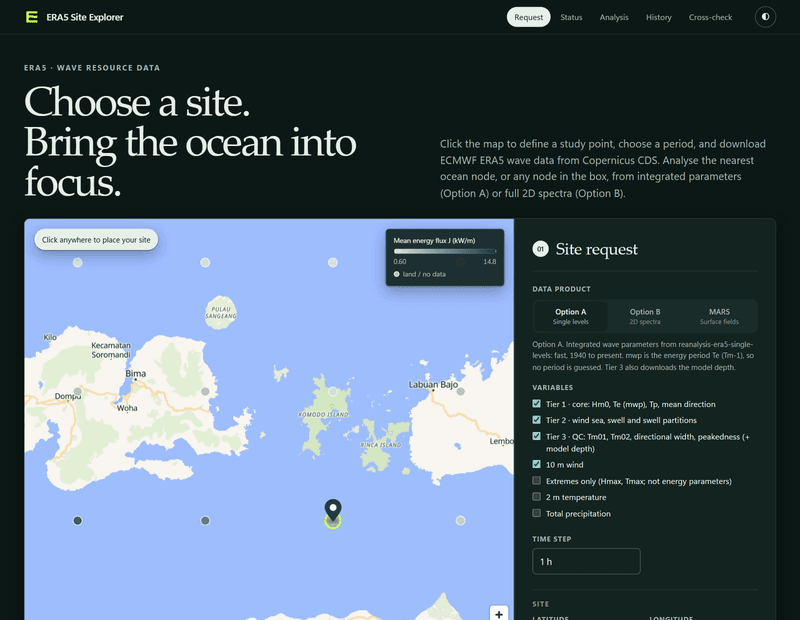The width and height of the screenshot is (800, 620).
Task: Zoom in with the map plus button
Action: click(498, 614)
